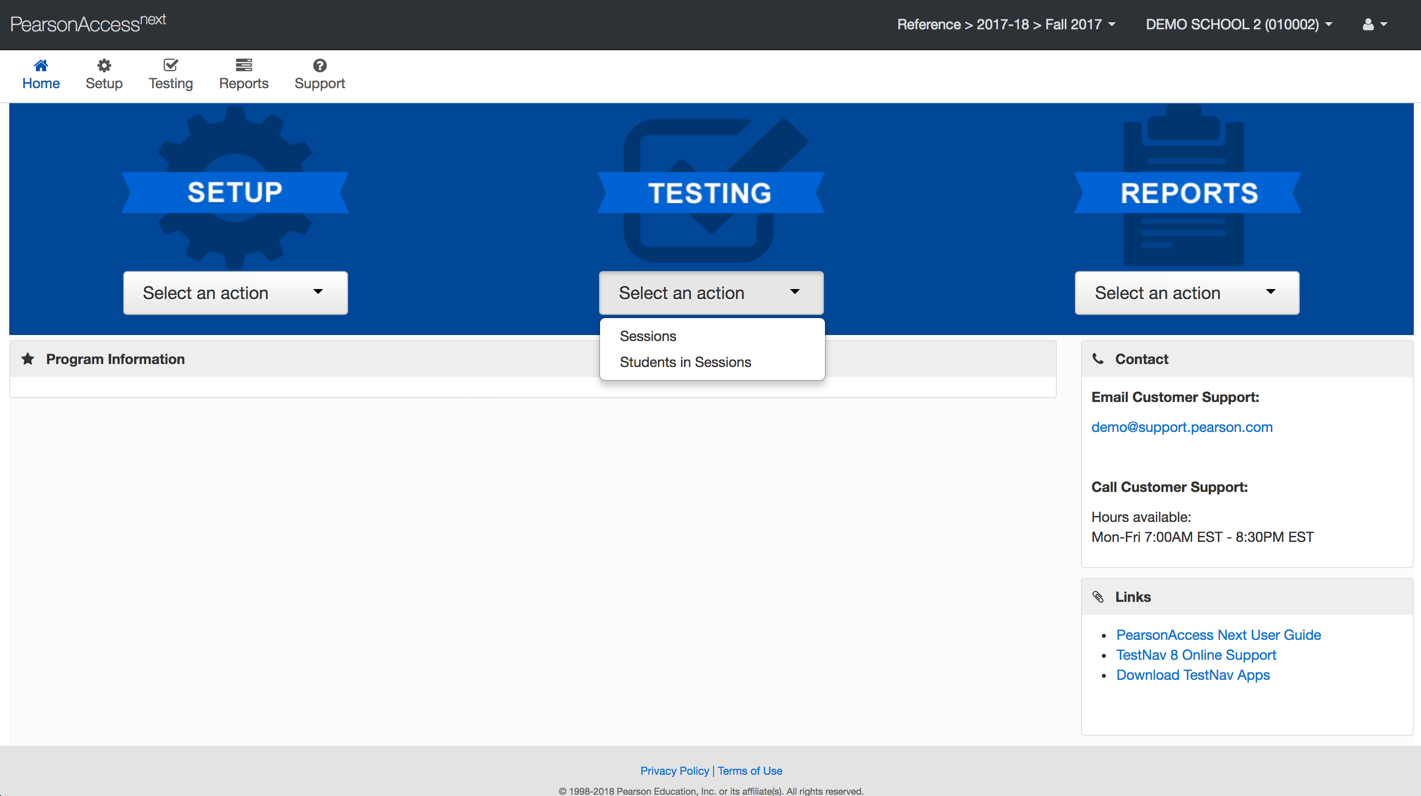Click the Contact phone icon
This screenshot has width=1421, height=796.
point(1098,359)
